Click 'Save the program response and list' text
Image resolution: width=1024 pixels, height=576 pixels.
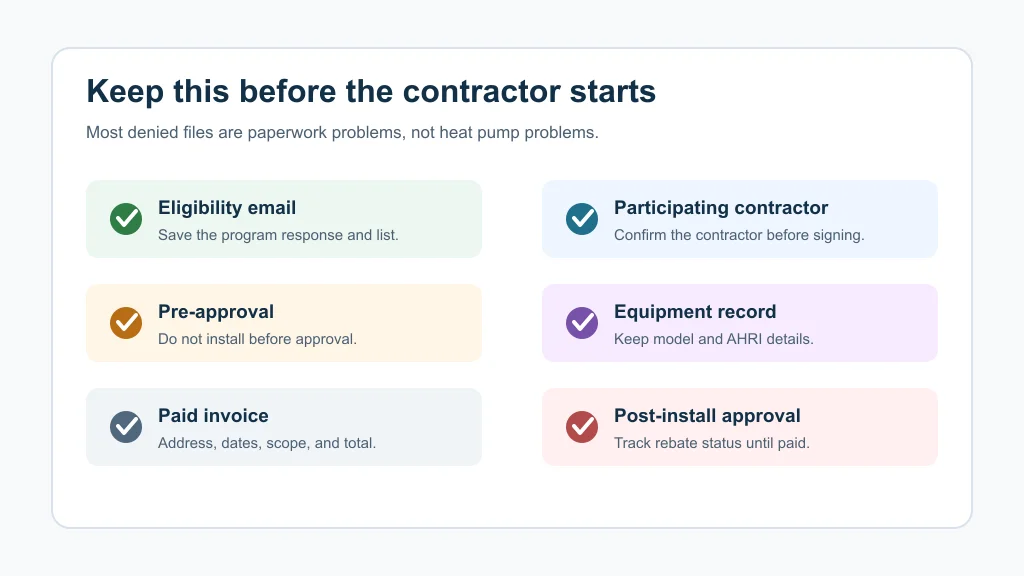point(278,235)
